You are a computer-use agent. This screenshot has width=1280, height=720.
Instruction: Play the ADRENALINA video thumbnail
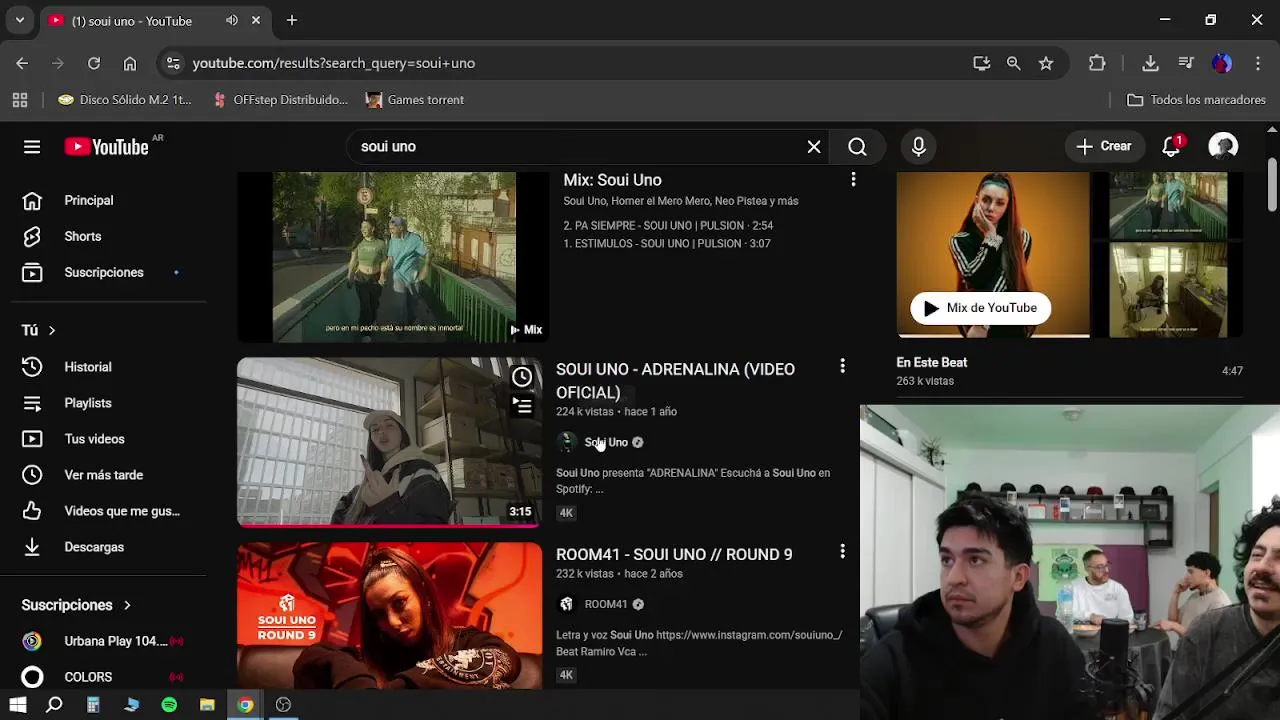389,442
